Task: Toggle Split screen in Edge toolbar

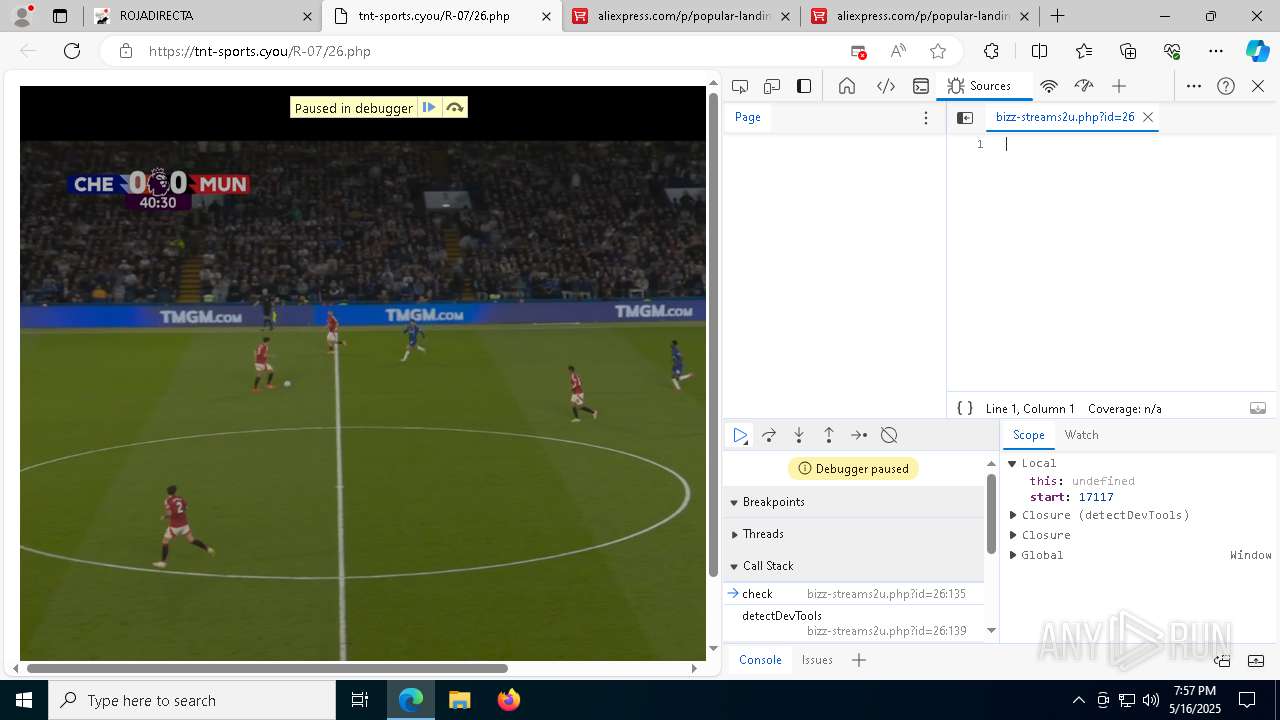Action: coord(1039,51)
